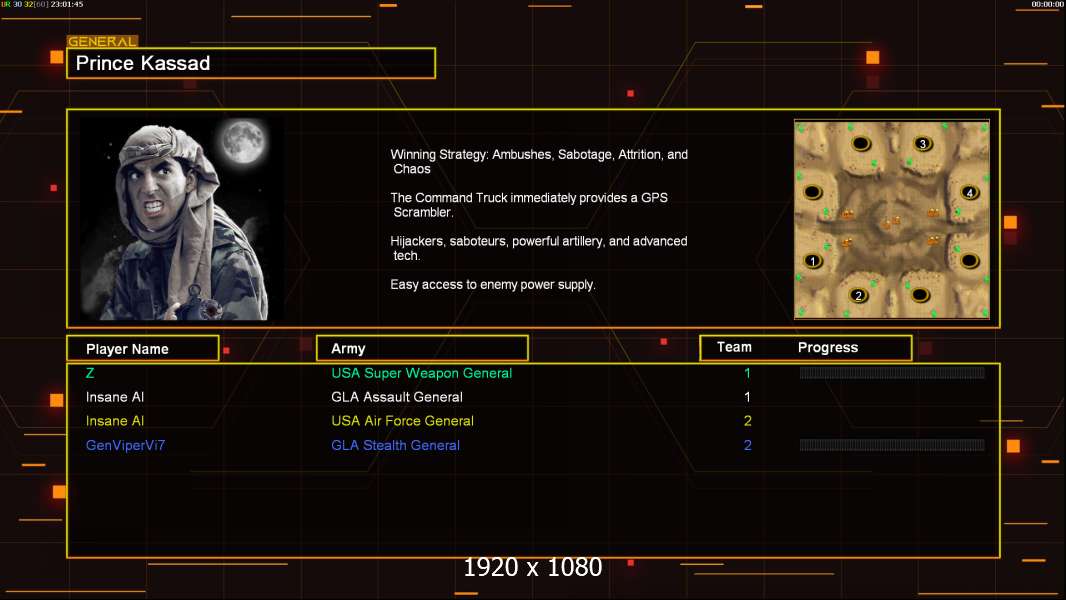Select start position 3 on the map
This screenshot has width=1066, height=600.
tap(923, 143)
